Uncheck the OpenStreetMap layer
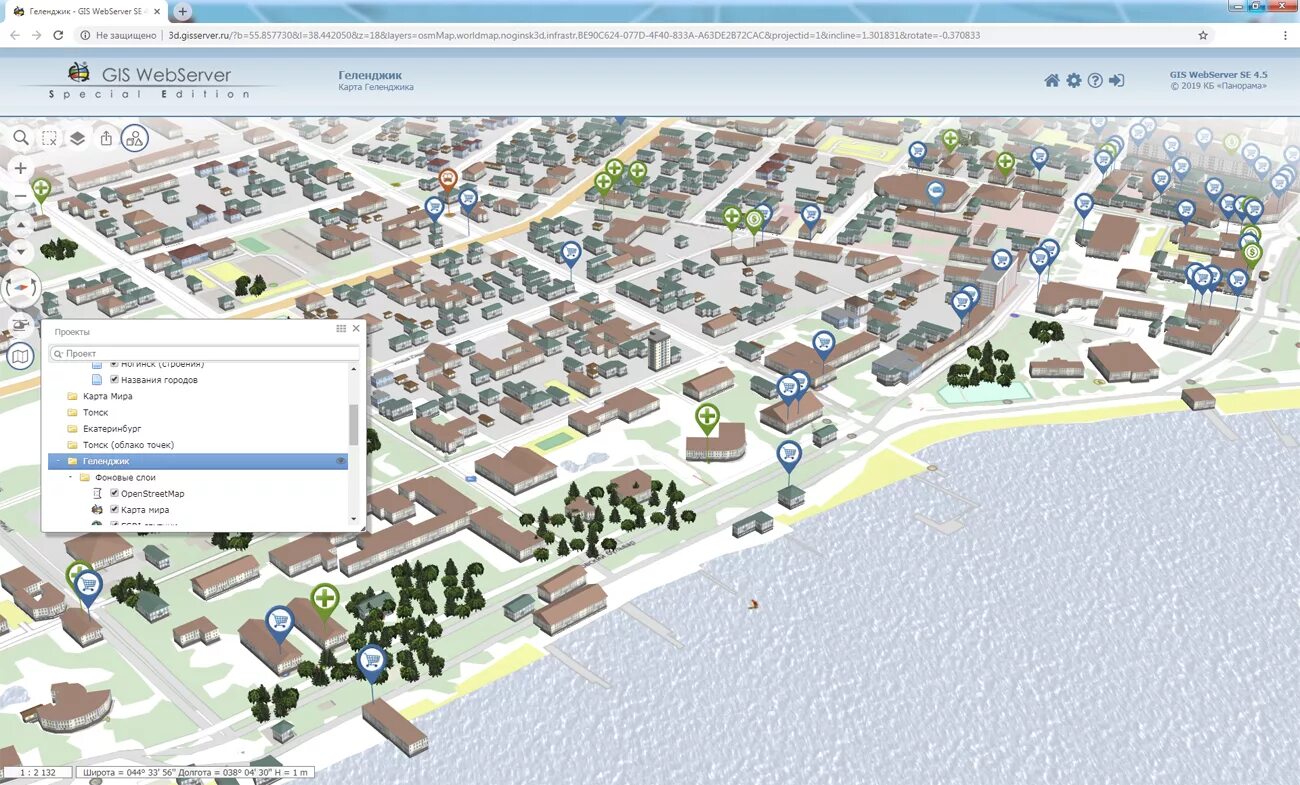 pos(114,493)
